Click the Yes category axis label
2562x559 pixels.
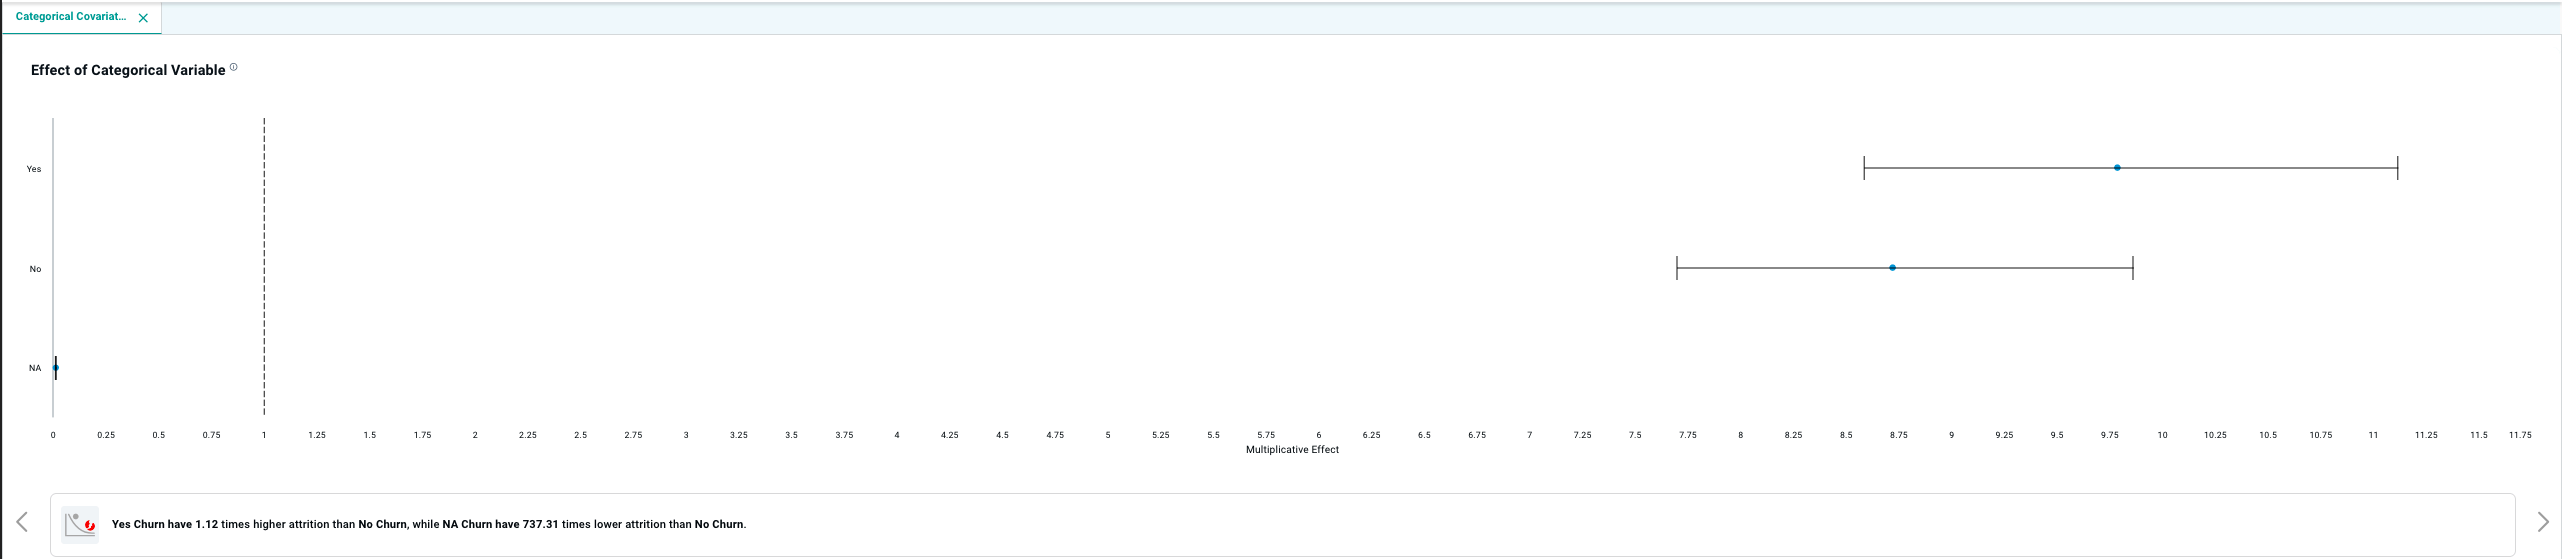pos(34,169)
